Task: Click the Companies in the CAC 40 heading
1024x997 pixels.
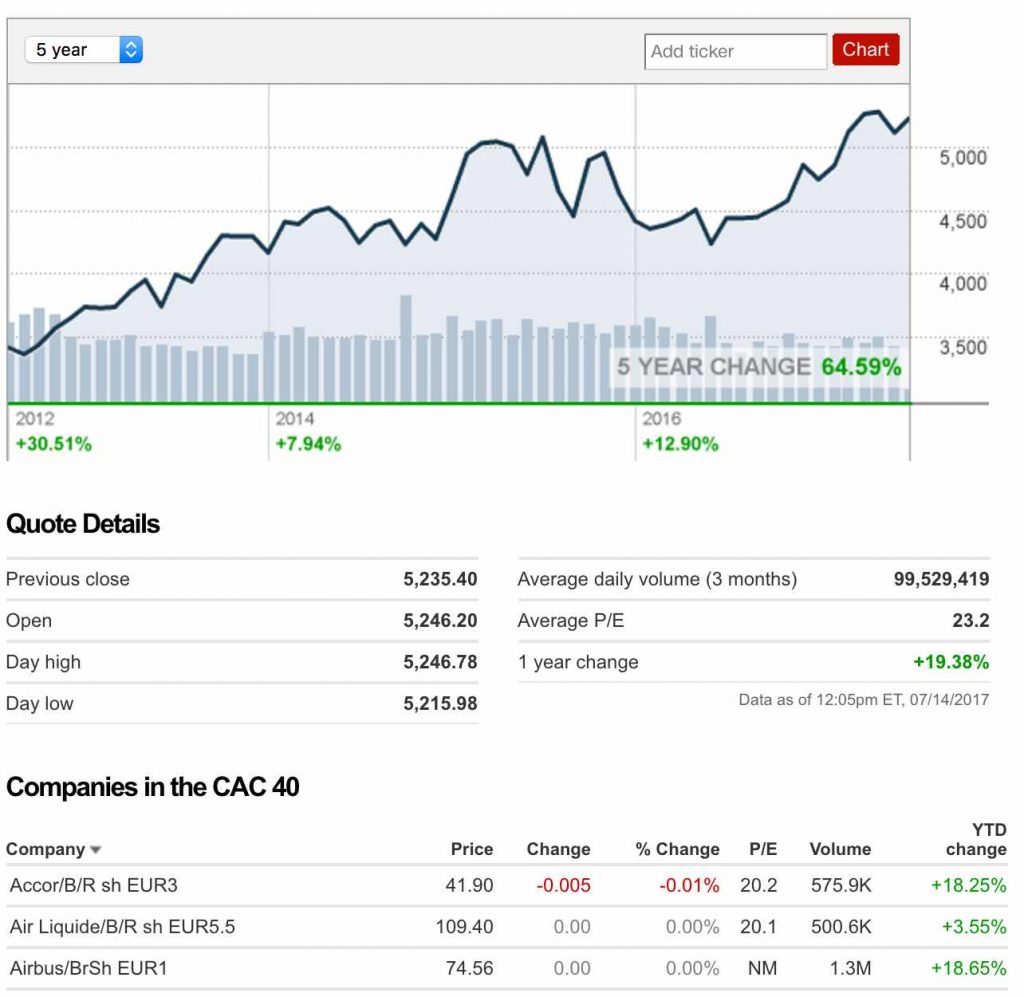Action: click(153, 787)
